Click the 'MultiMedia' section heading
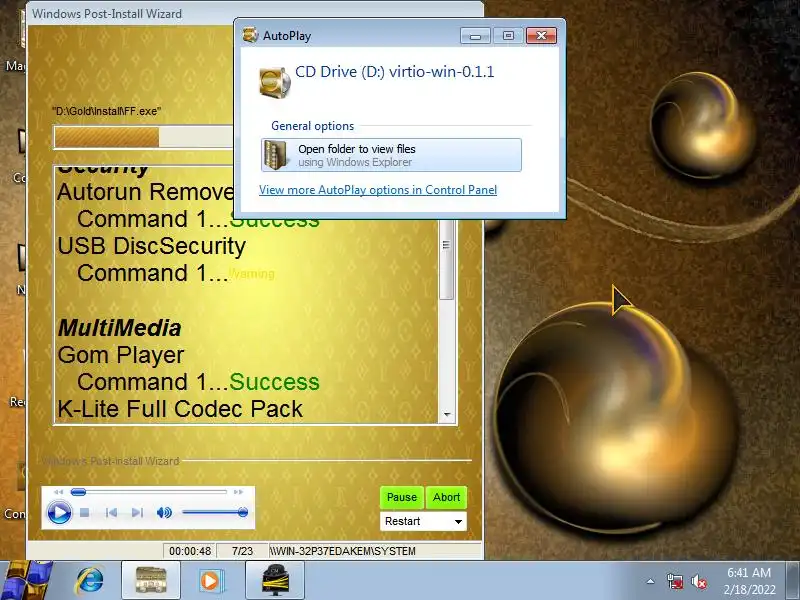Screen dimensions: 800x600 119,328
